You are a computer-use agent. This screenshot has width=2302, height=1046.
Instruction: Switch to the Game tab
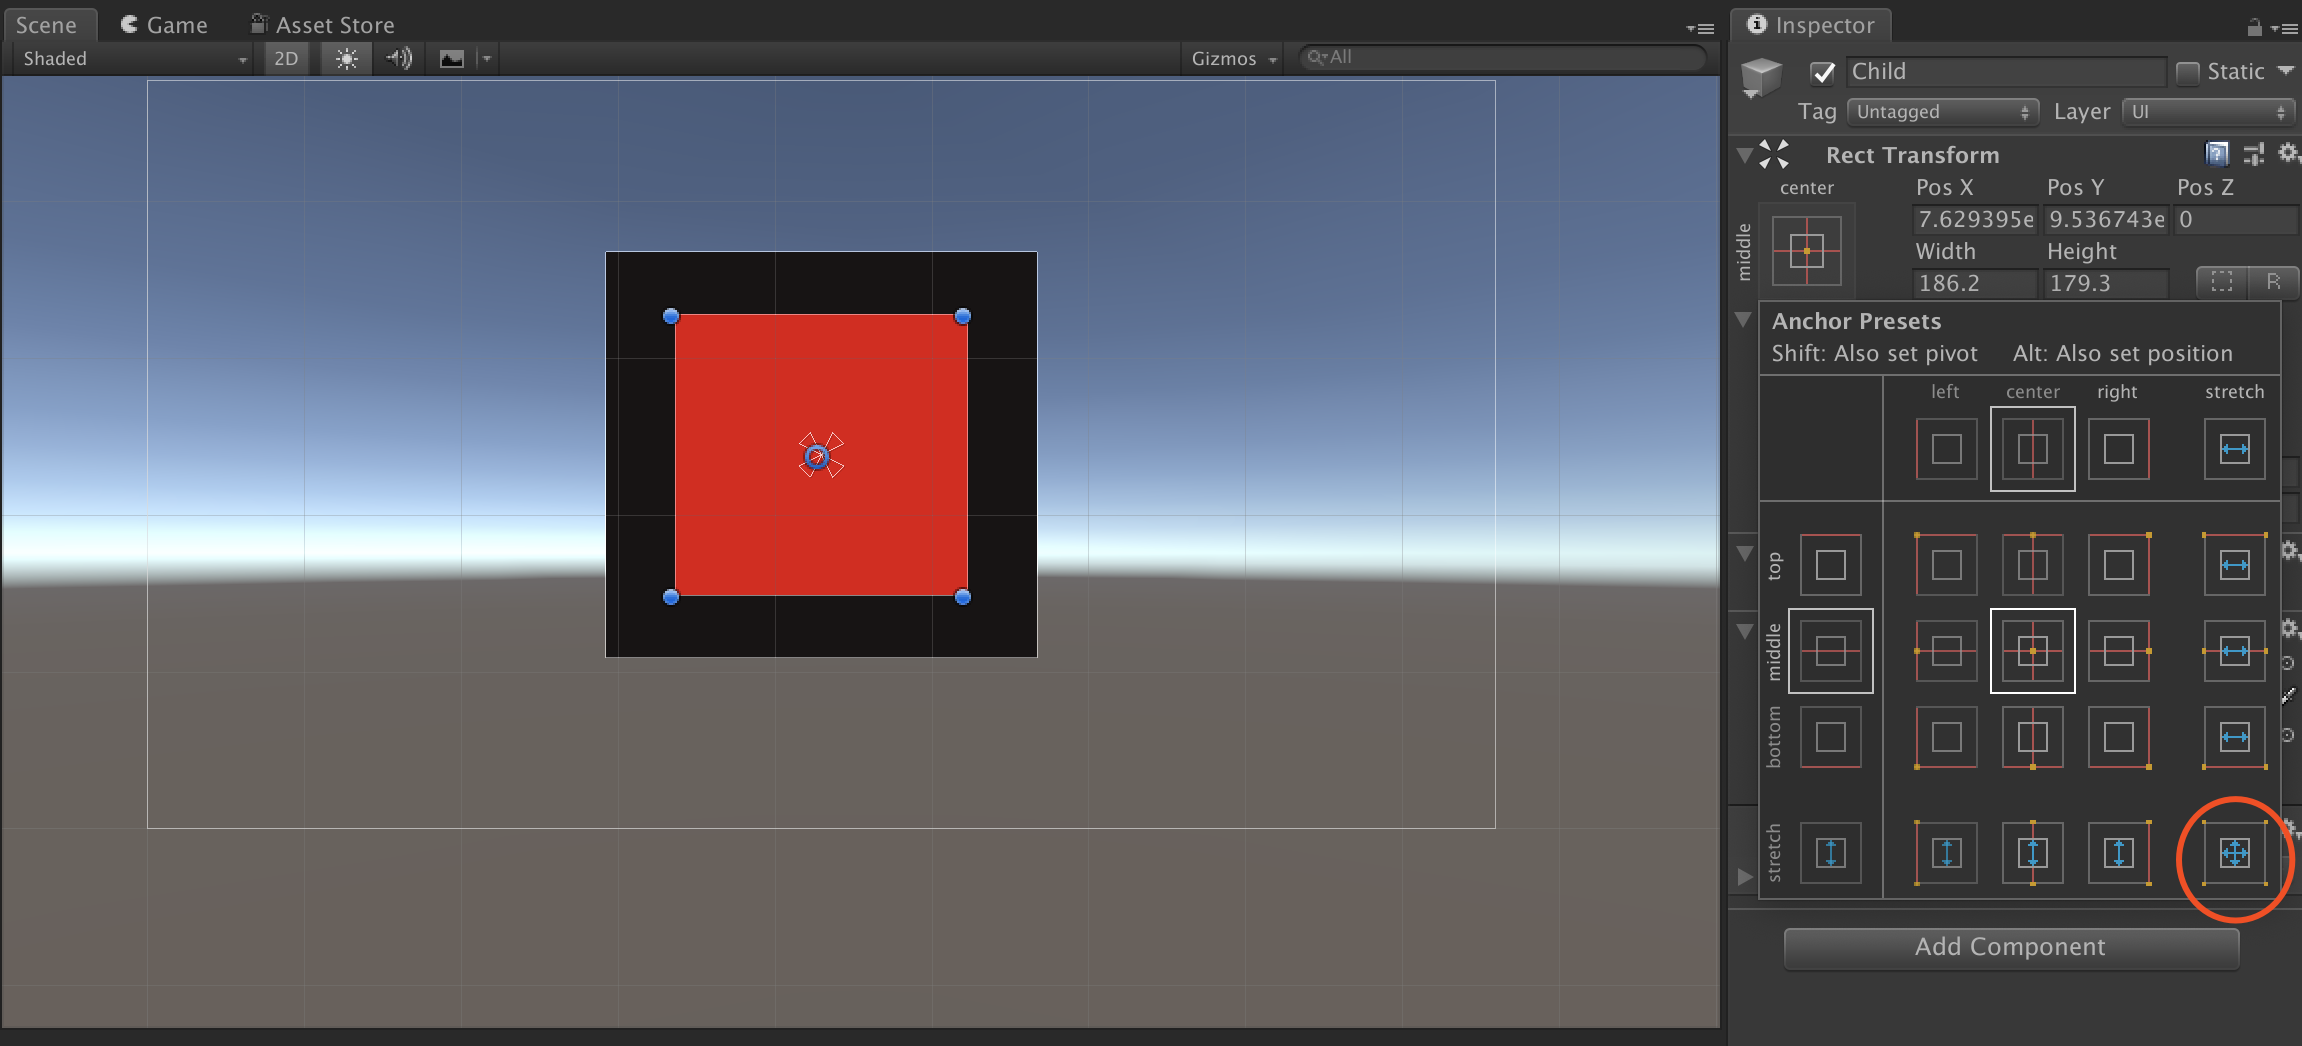coord(164,25)
